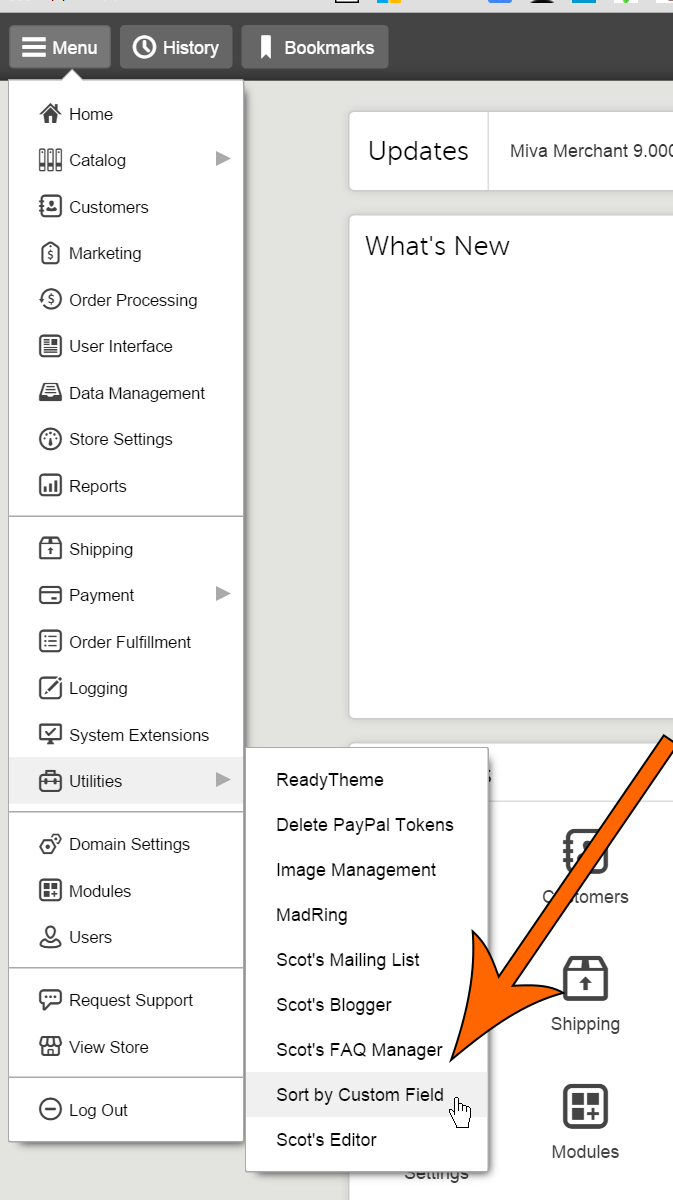Expand the Catalog submenu arrow

pos(223,159)
